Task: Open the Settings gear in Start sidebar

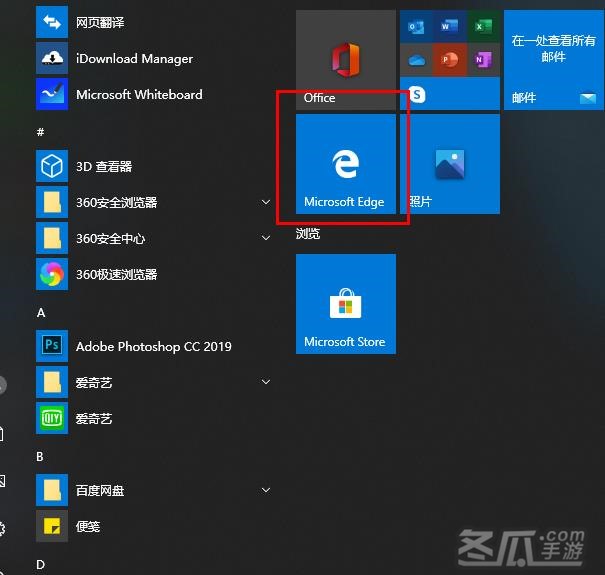Action: (x=2, y=529)
